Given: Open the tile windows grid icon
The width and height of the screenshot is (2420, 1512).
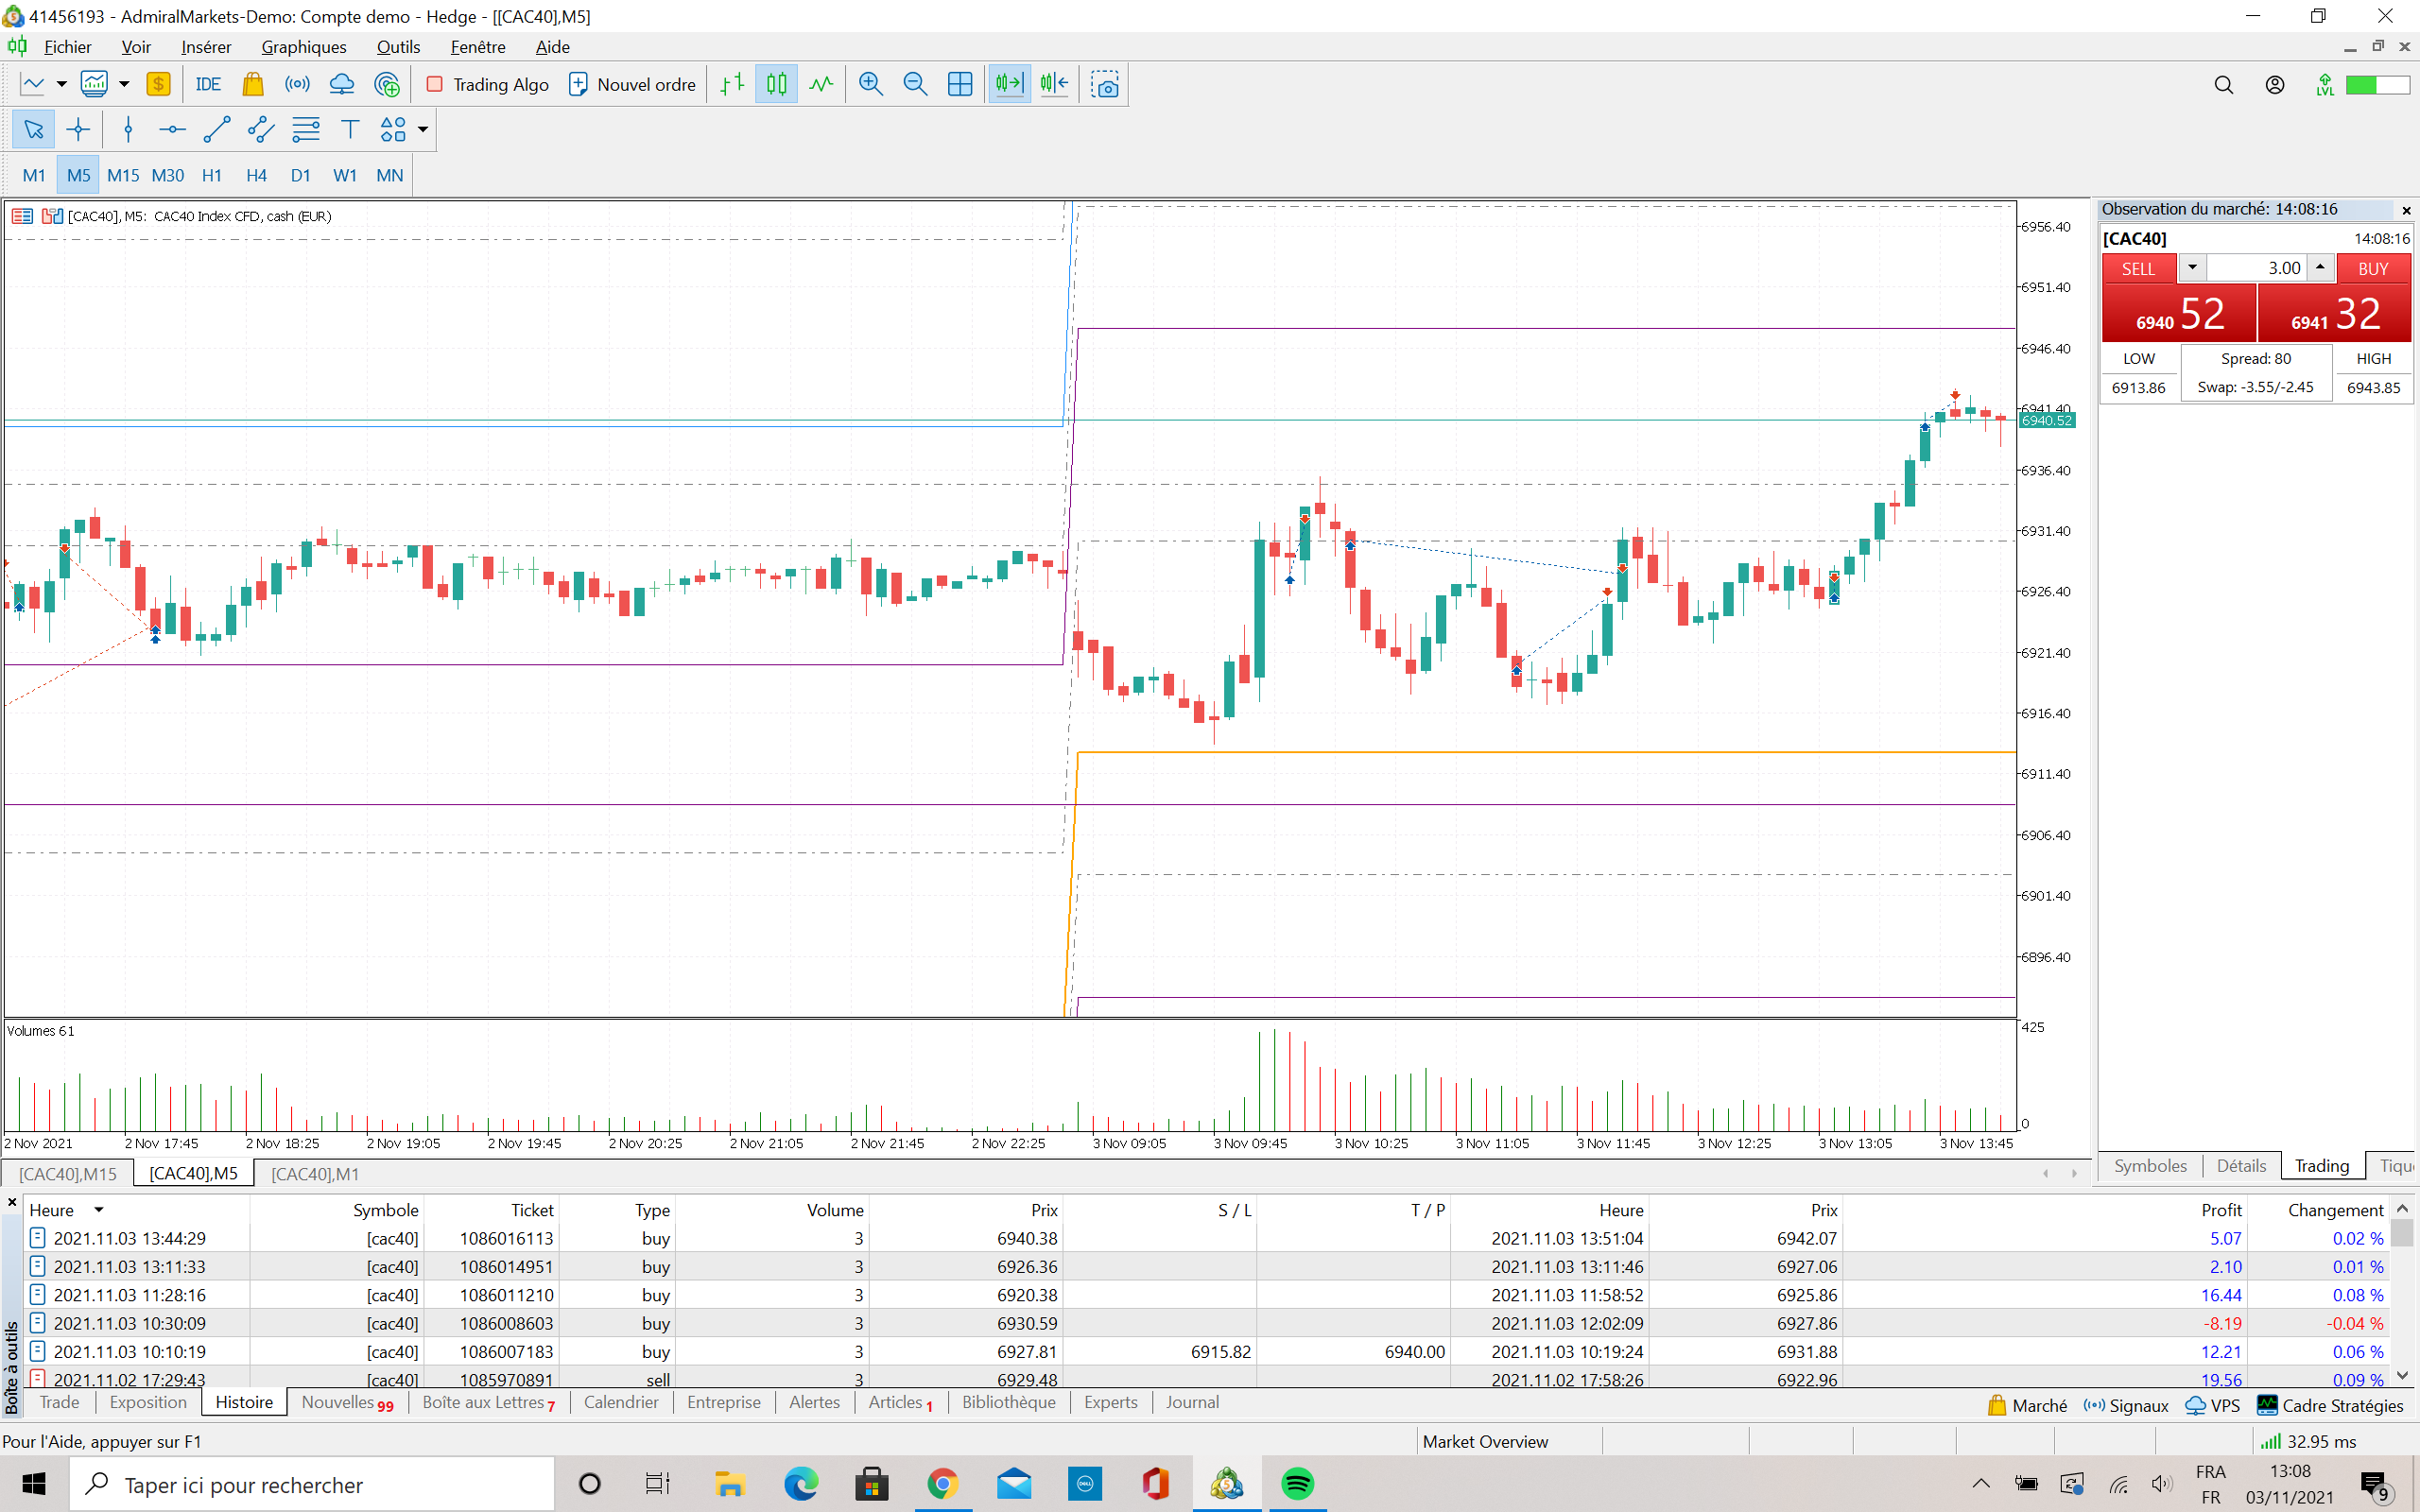Looking at the screenshot, I should (959, 85).
